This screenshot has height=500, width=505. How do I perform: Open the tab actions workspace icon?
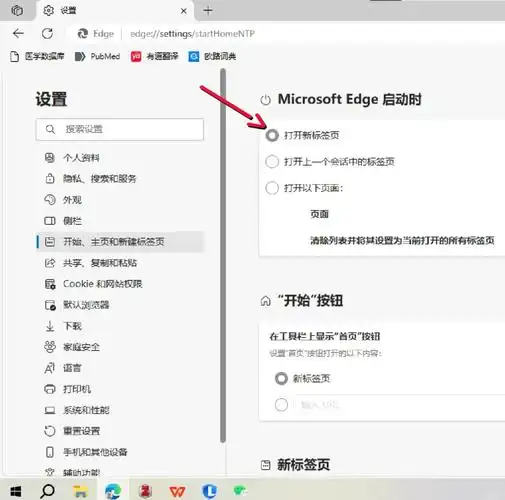[x=17, y=11]
